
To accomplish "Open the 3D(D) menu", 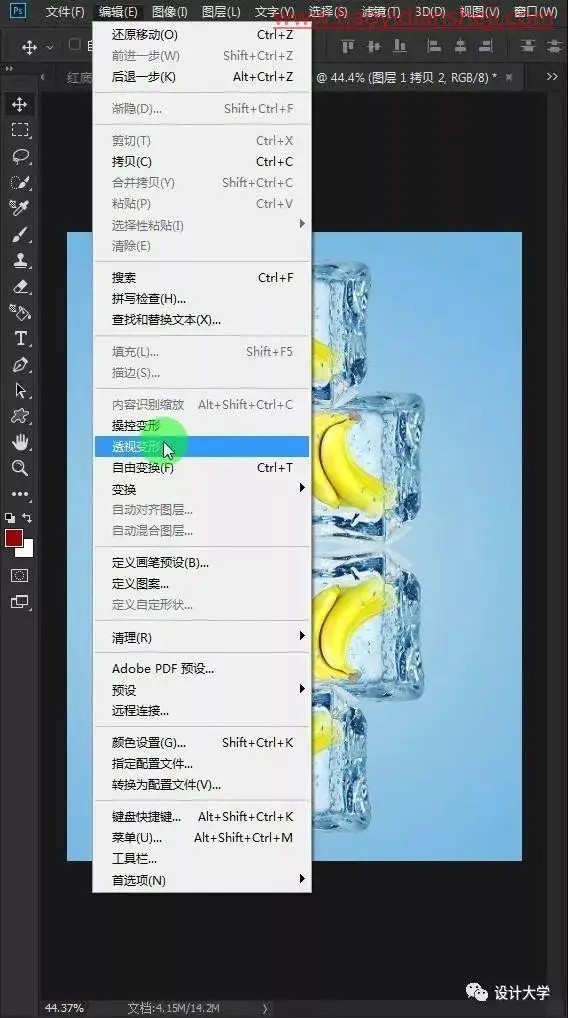I will (430, 12).
